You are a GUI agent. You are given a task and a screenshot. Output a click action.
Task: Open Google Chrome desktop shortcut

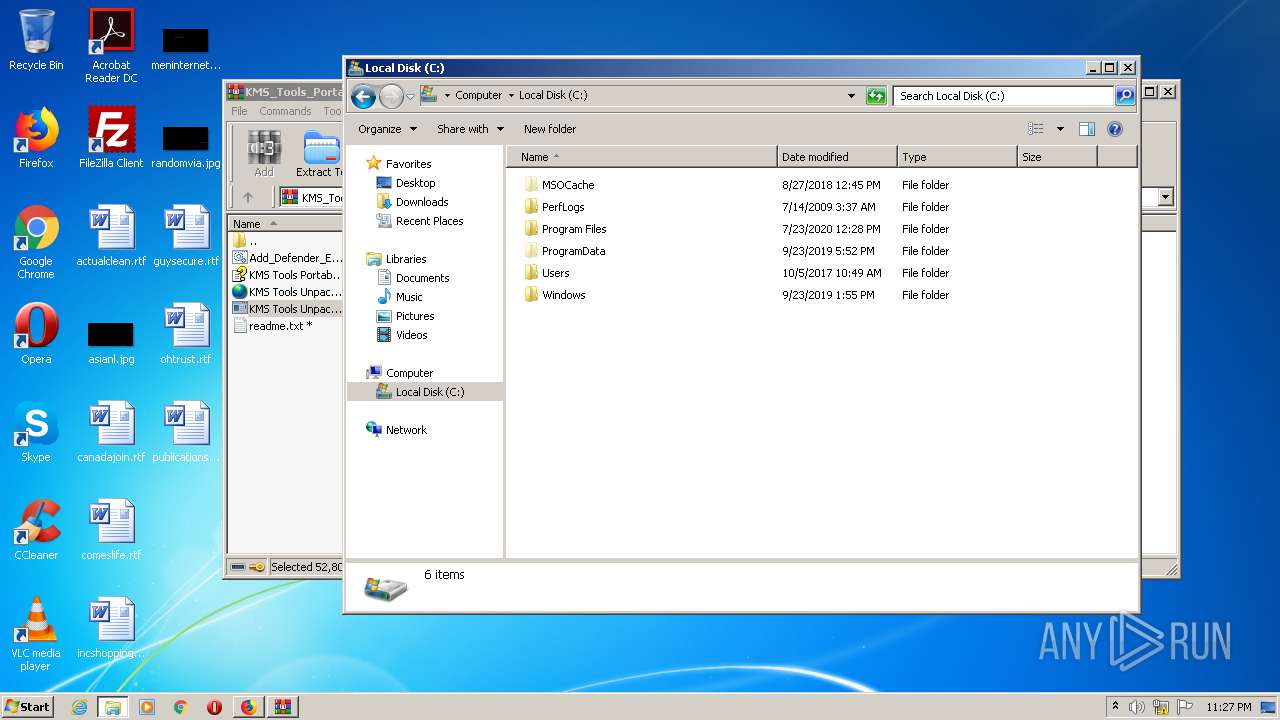tap(36, 242)
